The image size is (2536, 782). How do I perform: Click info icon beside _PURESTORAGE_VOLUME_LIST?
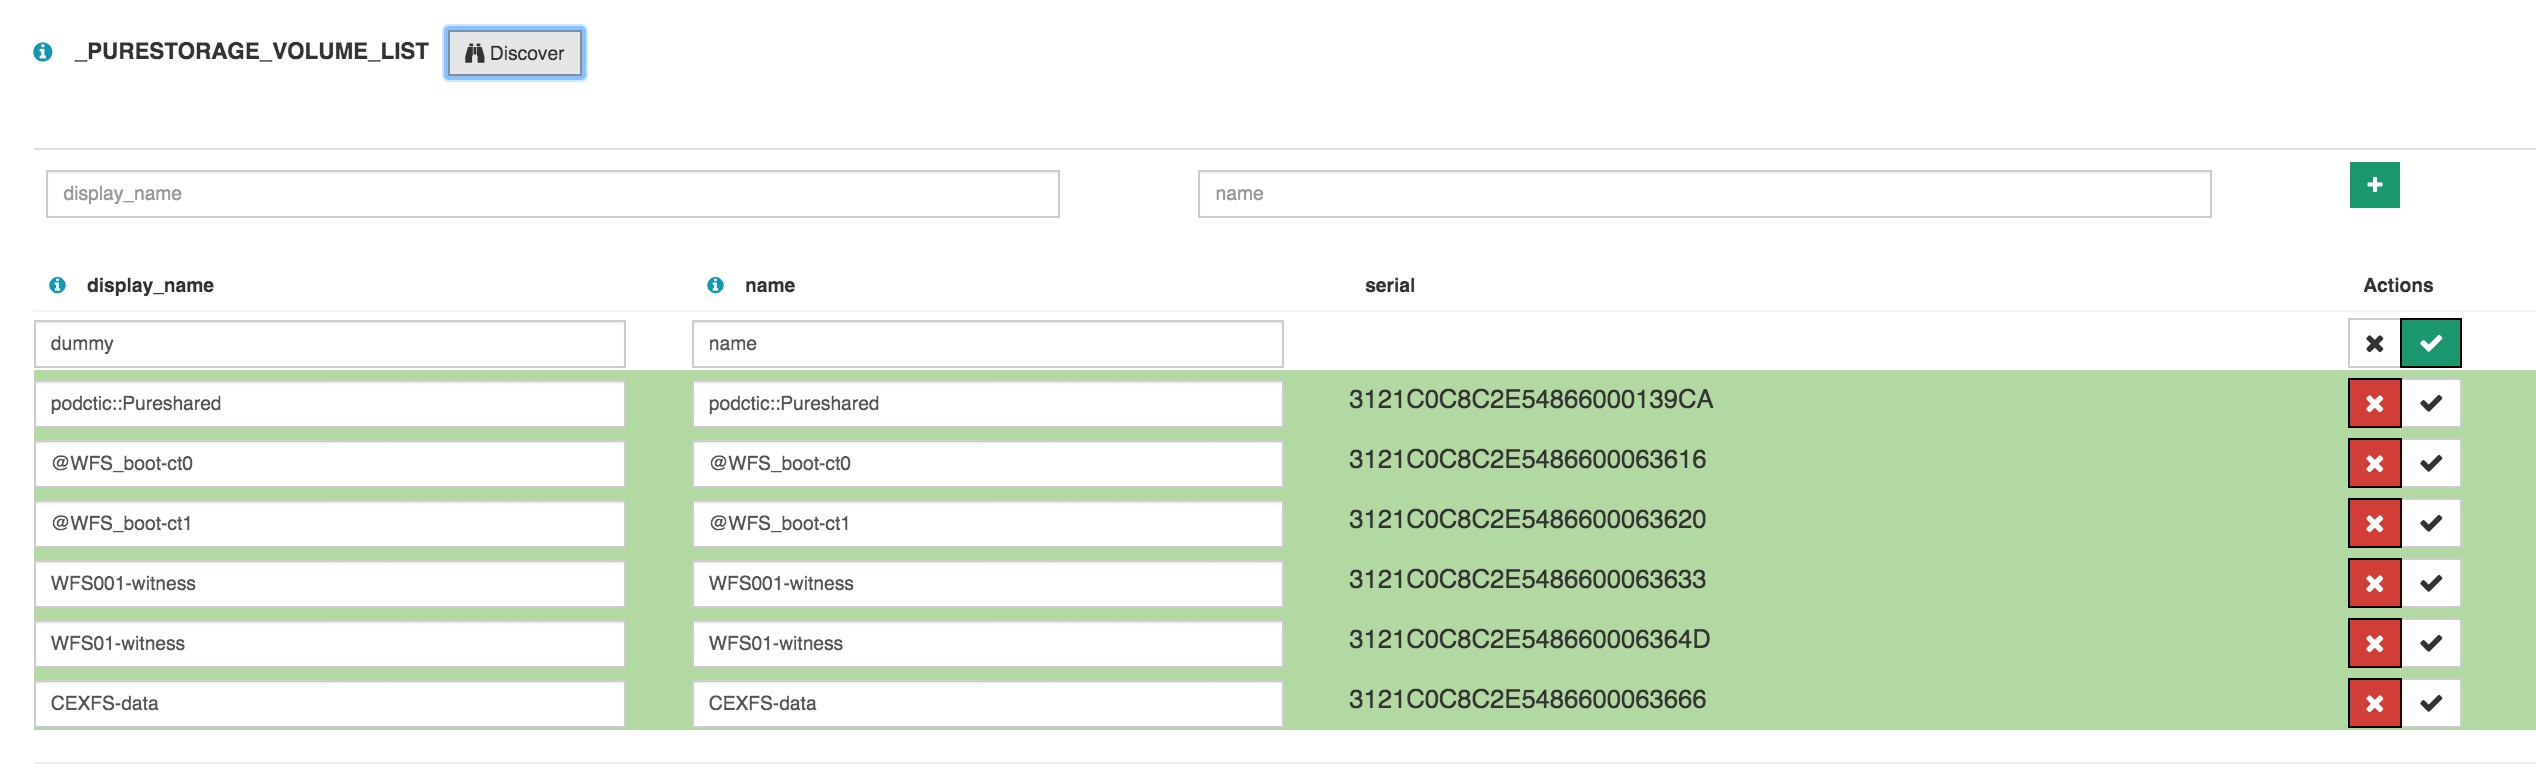(x=43, y=52)
